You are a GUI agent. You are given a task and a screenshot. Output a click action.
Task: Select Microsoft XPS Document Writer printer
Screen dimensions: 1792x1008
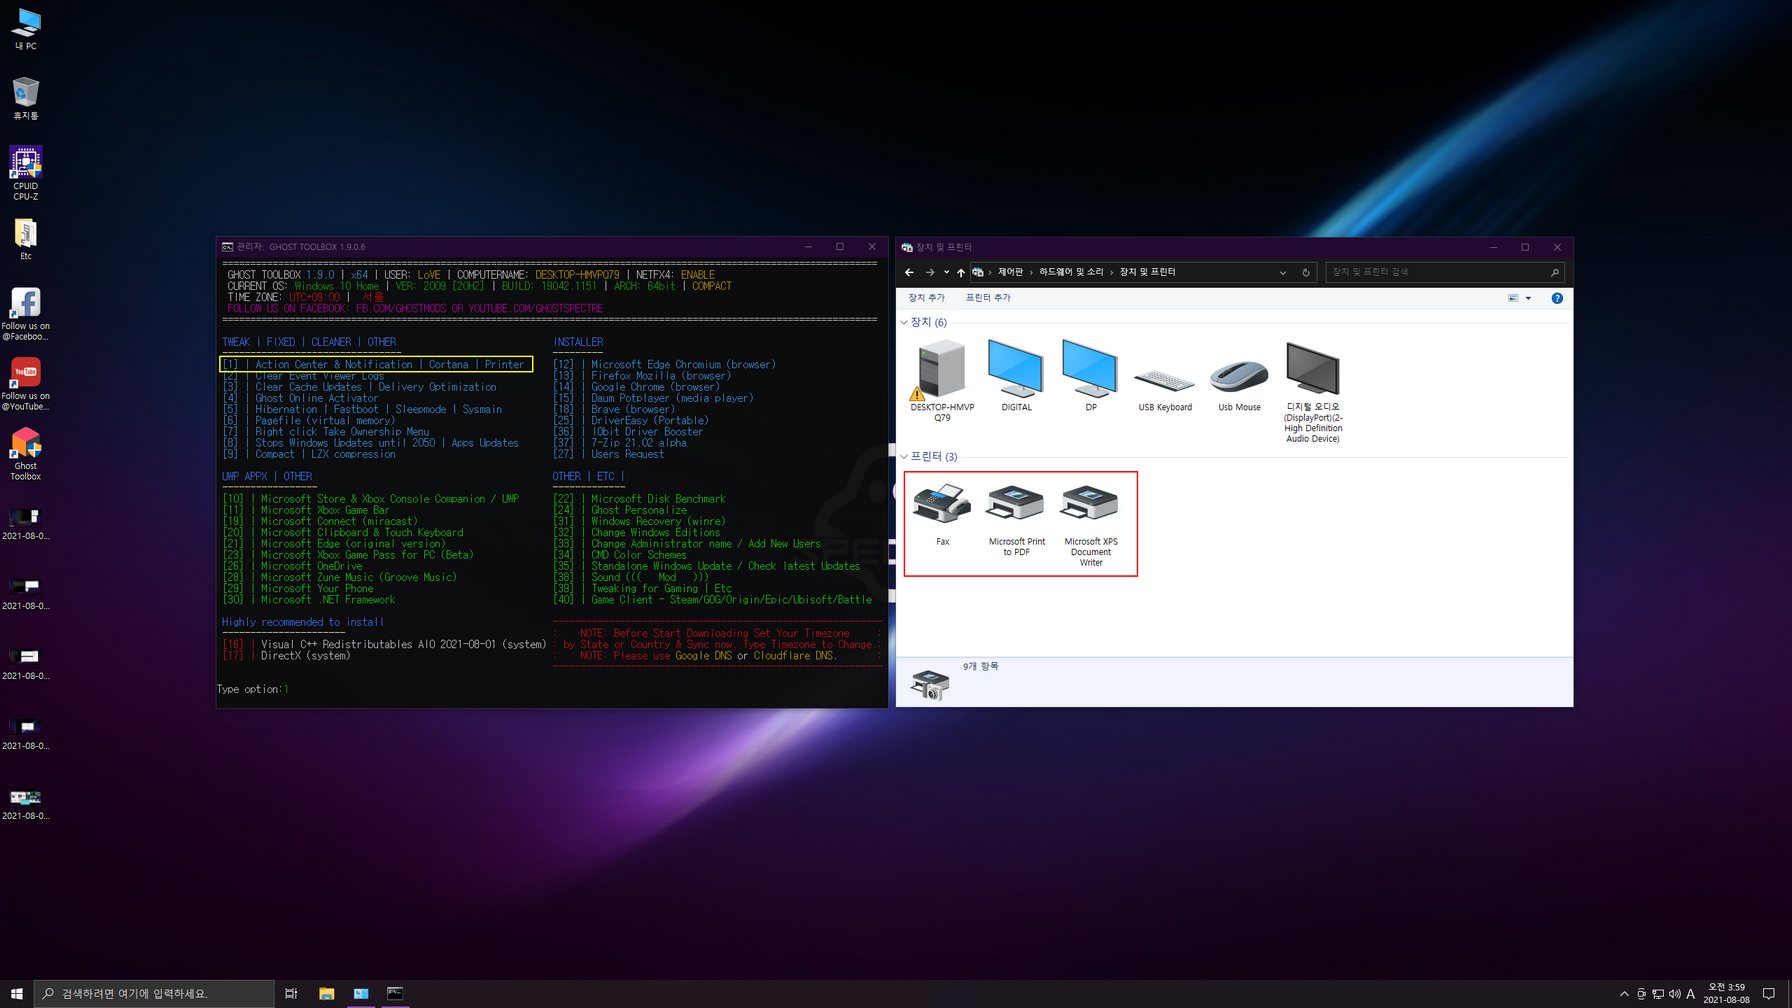(x=1090, y=525)
